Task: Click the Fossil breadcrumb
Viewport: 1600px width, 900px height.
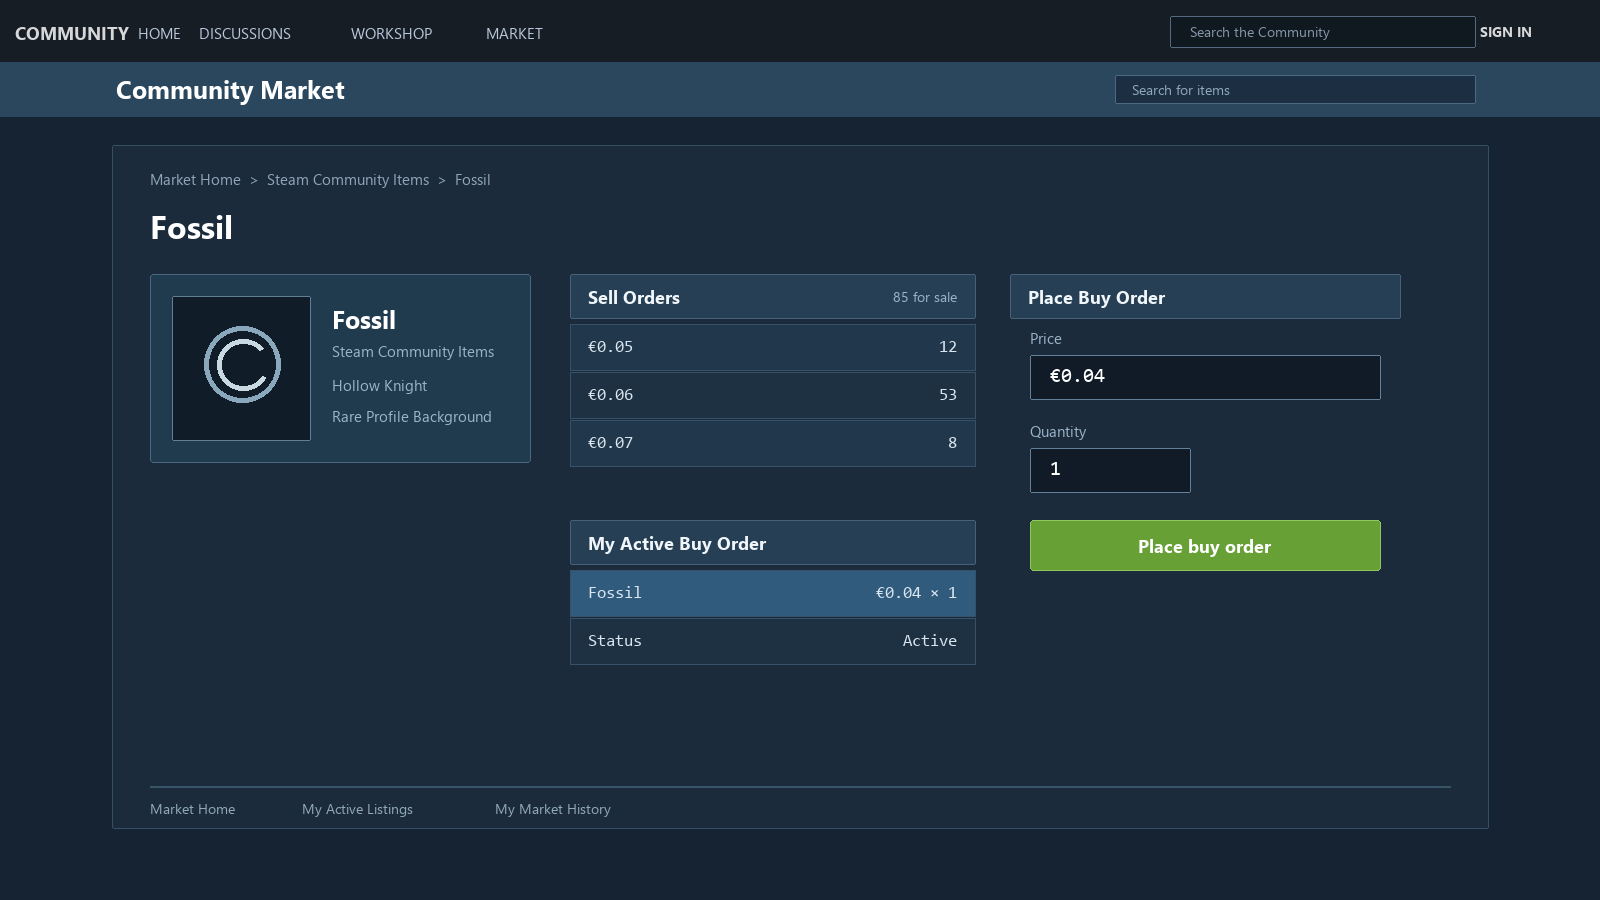Action: [x=472, y=180]
